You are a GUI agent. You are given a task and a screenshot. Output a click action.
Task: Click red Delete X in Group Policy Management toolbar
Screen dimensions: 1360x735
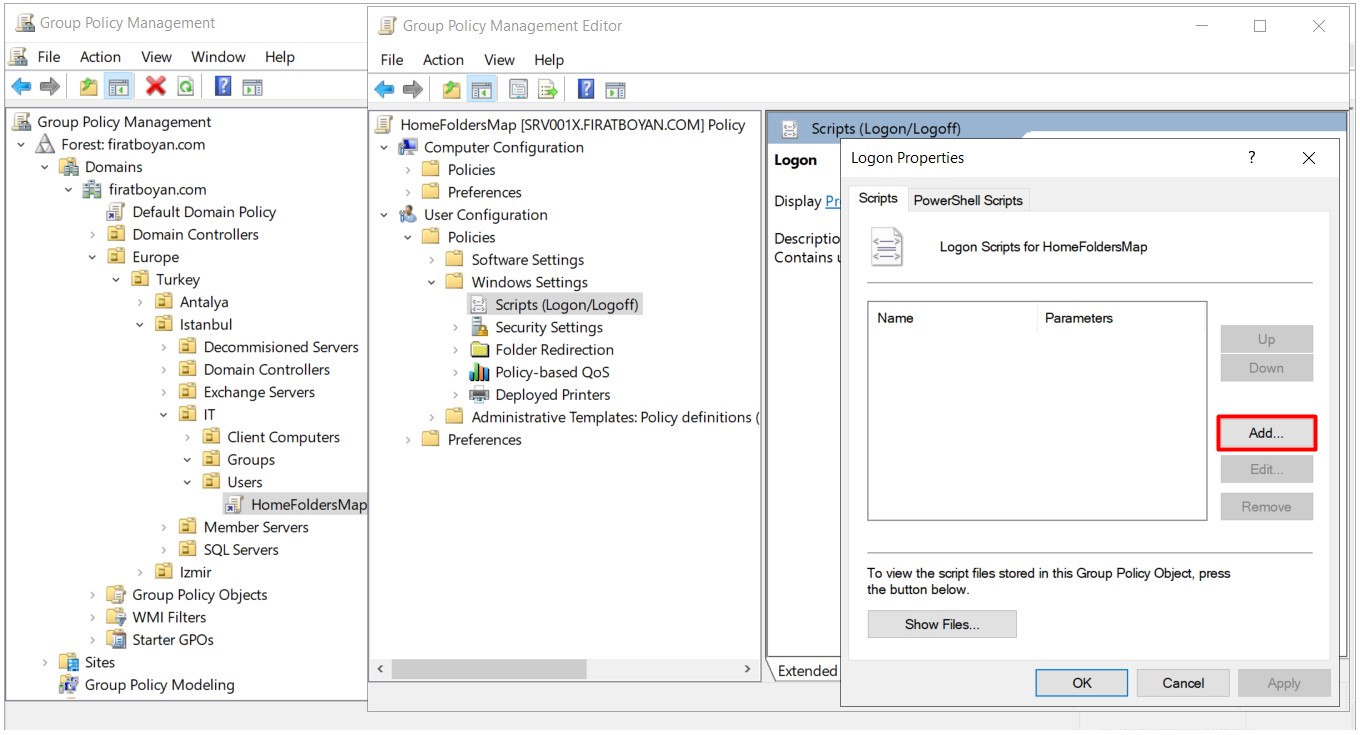click(x=155, y=87)
